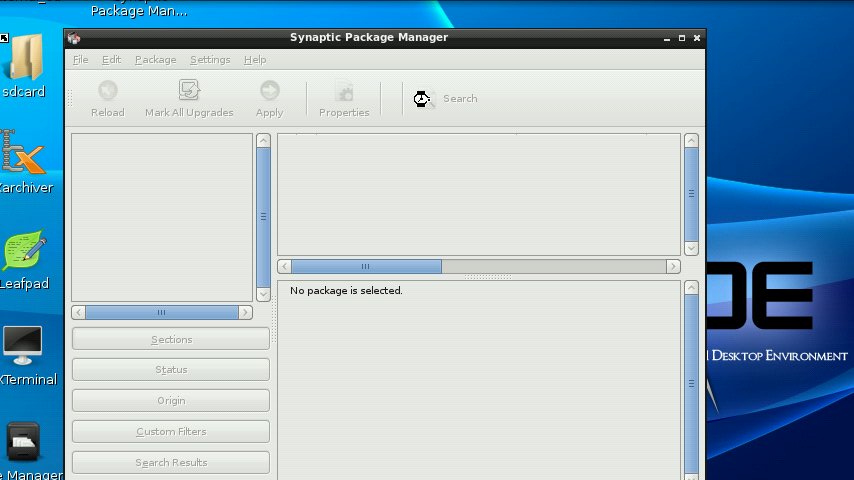Click the Reload toolbar icon
Screen dimensions: 854x480
point(108,90)
